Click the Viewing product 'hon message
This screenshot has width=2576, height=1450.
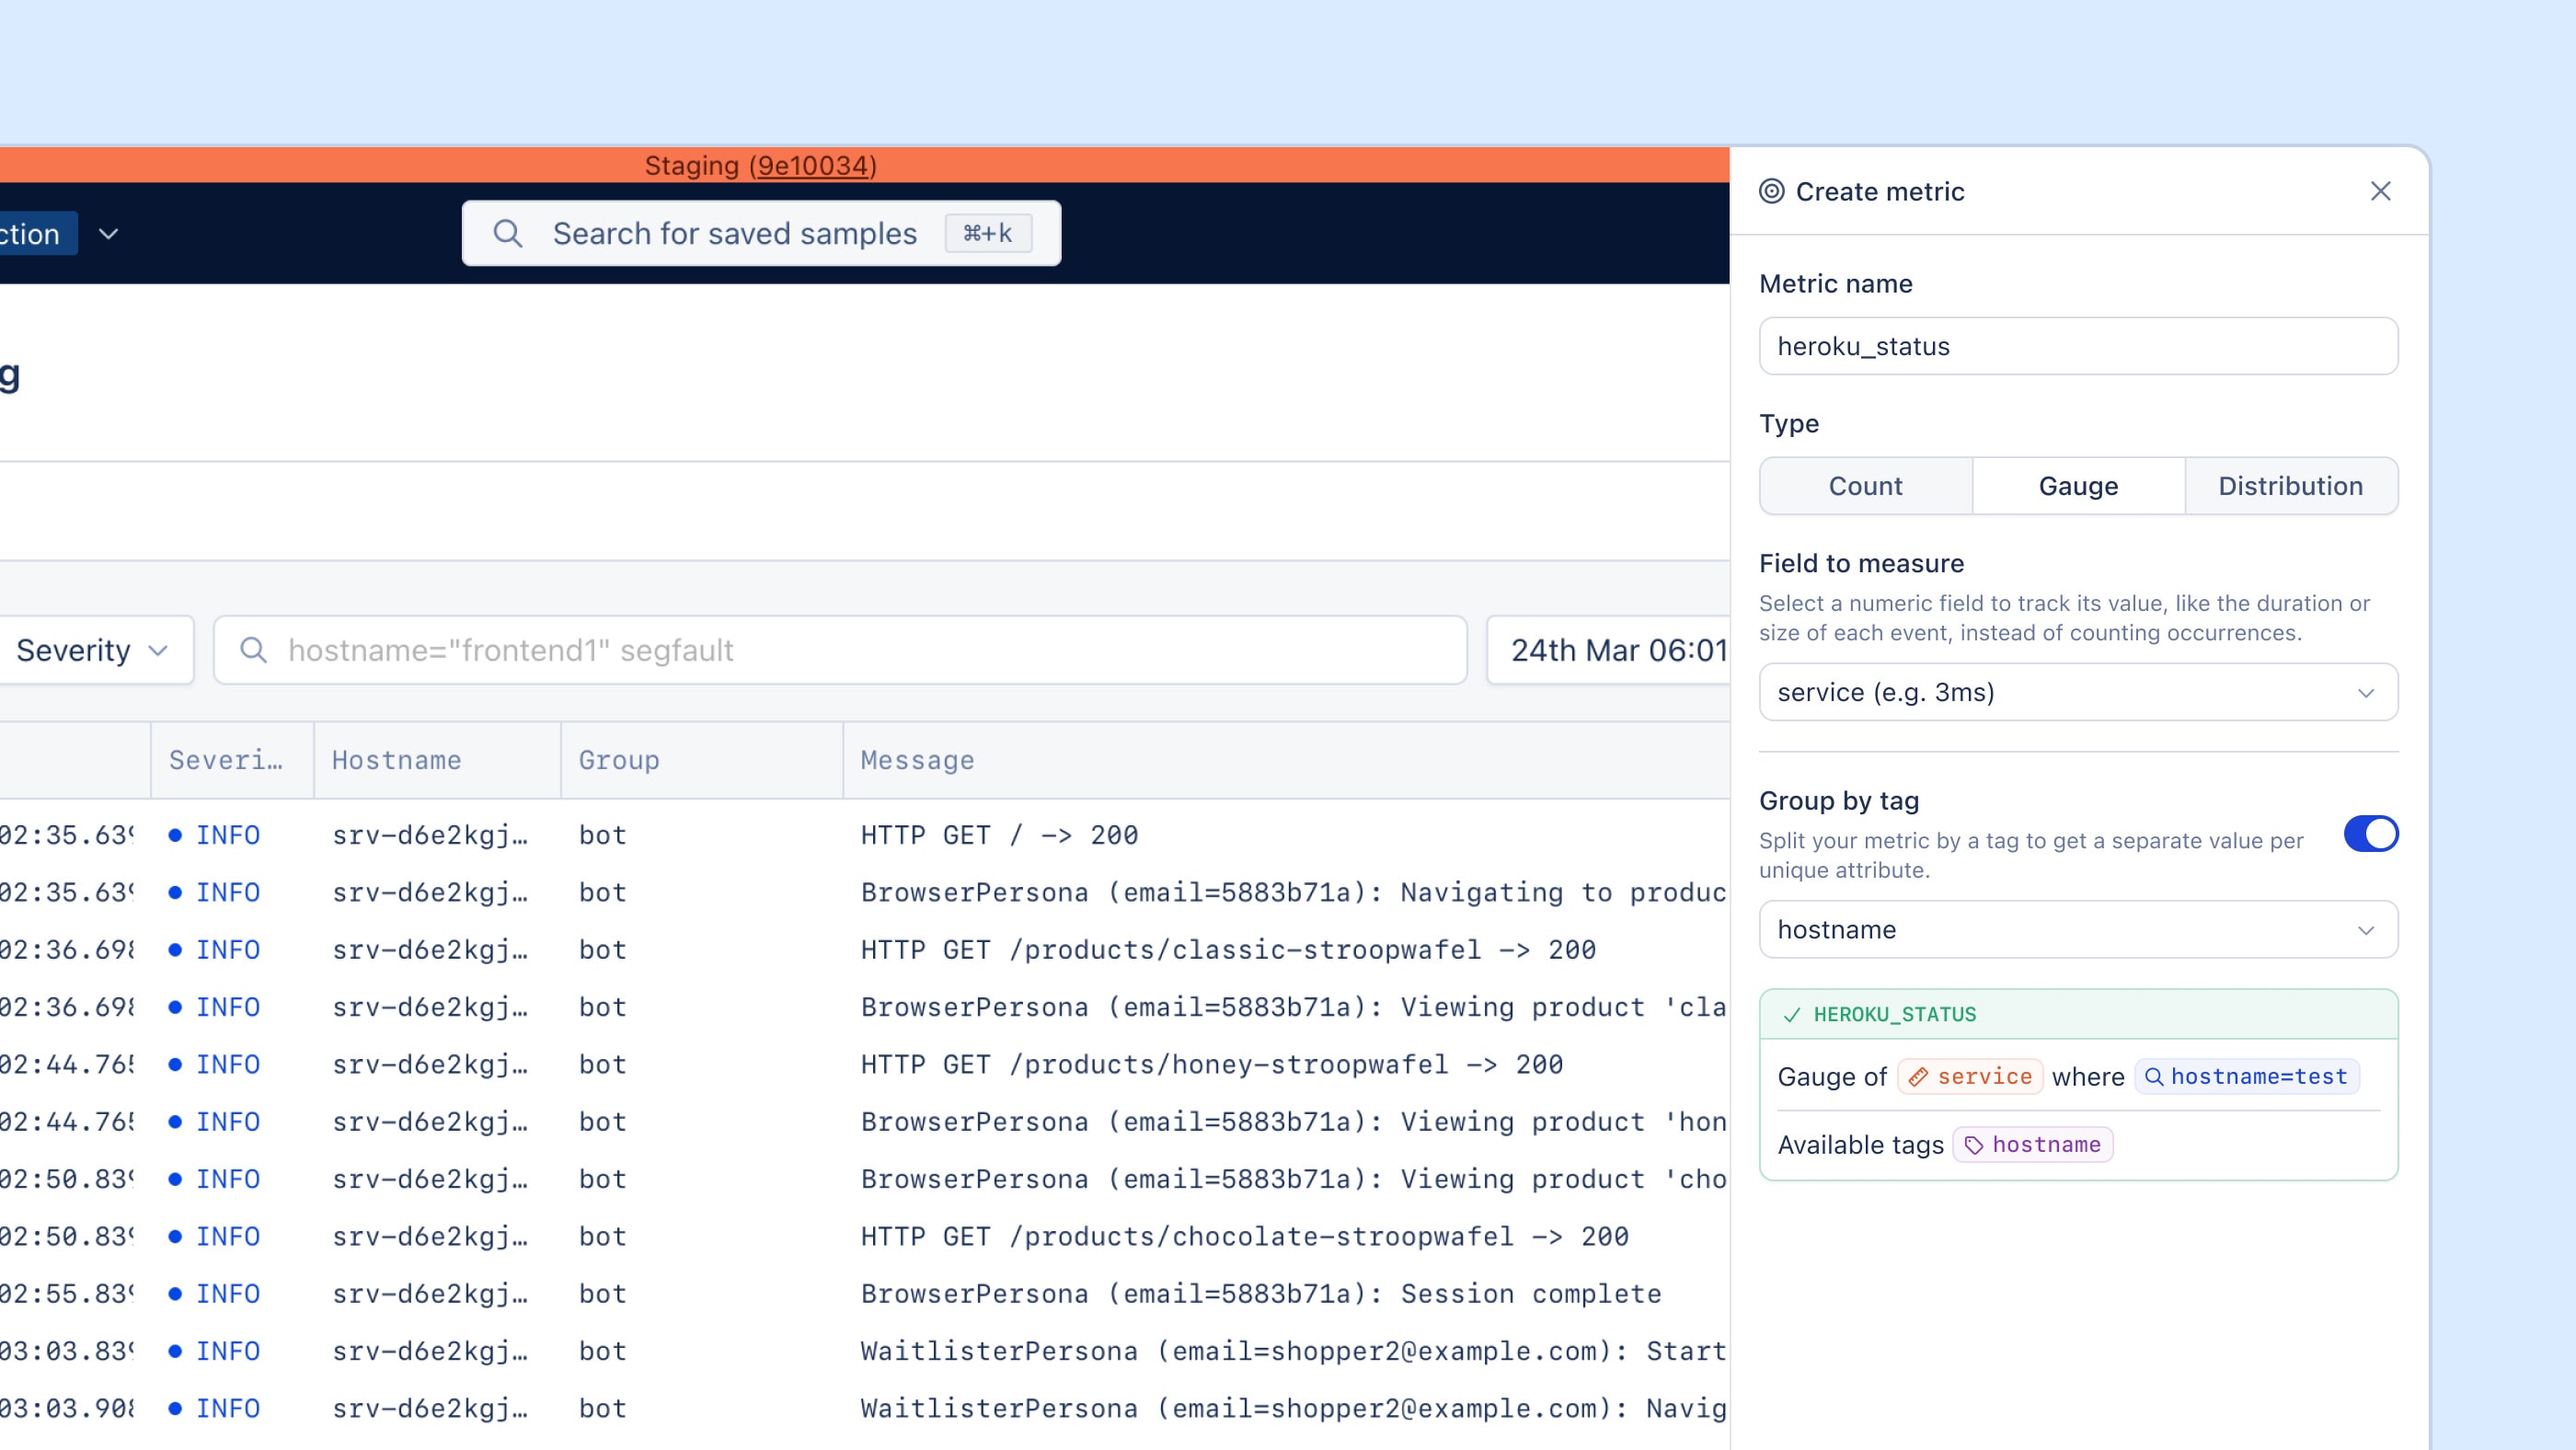click(x=1294, y=1122)
